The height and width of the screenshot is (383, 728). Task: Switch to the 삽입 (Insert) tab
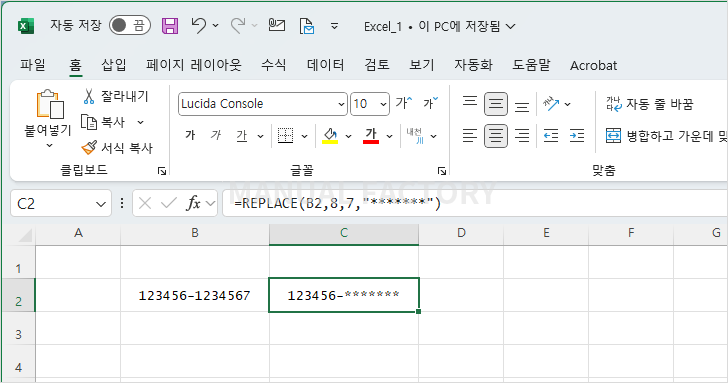114,65
